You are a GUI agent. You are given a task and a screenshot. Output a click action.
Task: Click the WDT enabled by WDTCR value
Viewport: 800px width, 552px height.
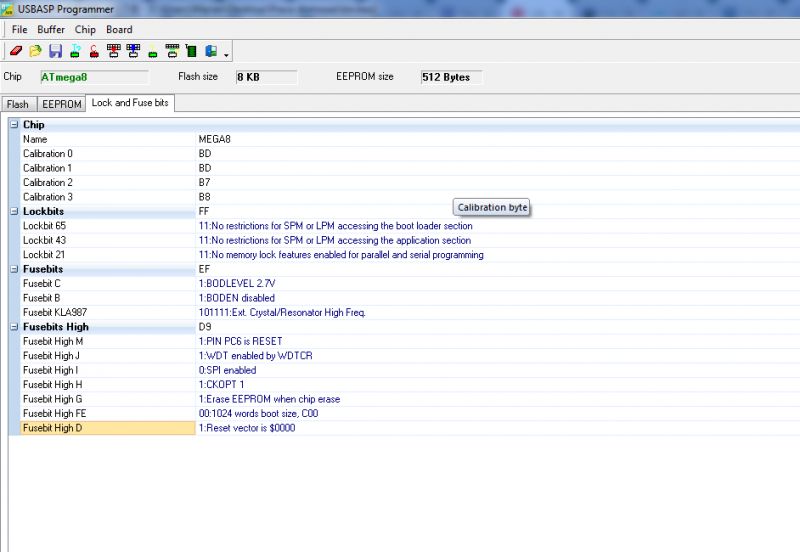pos(256,356)
